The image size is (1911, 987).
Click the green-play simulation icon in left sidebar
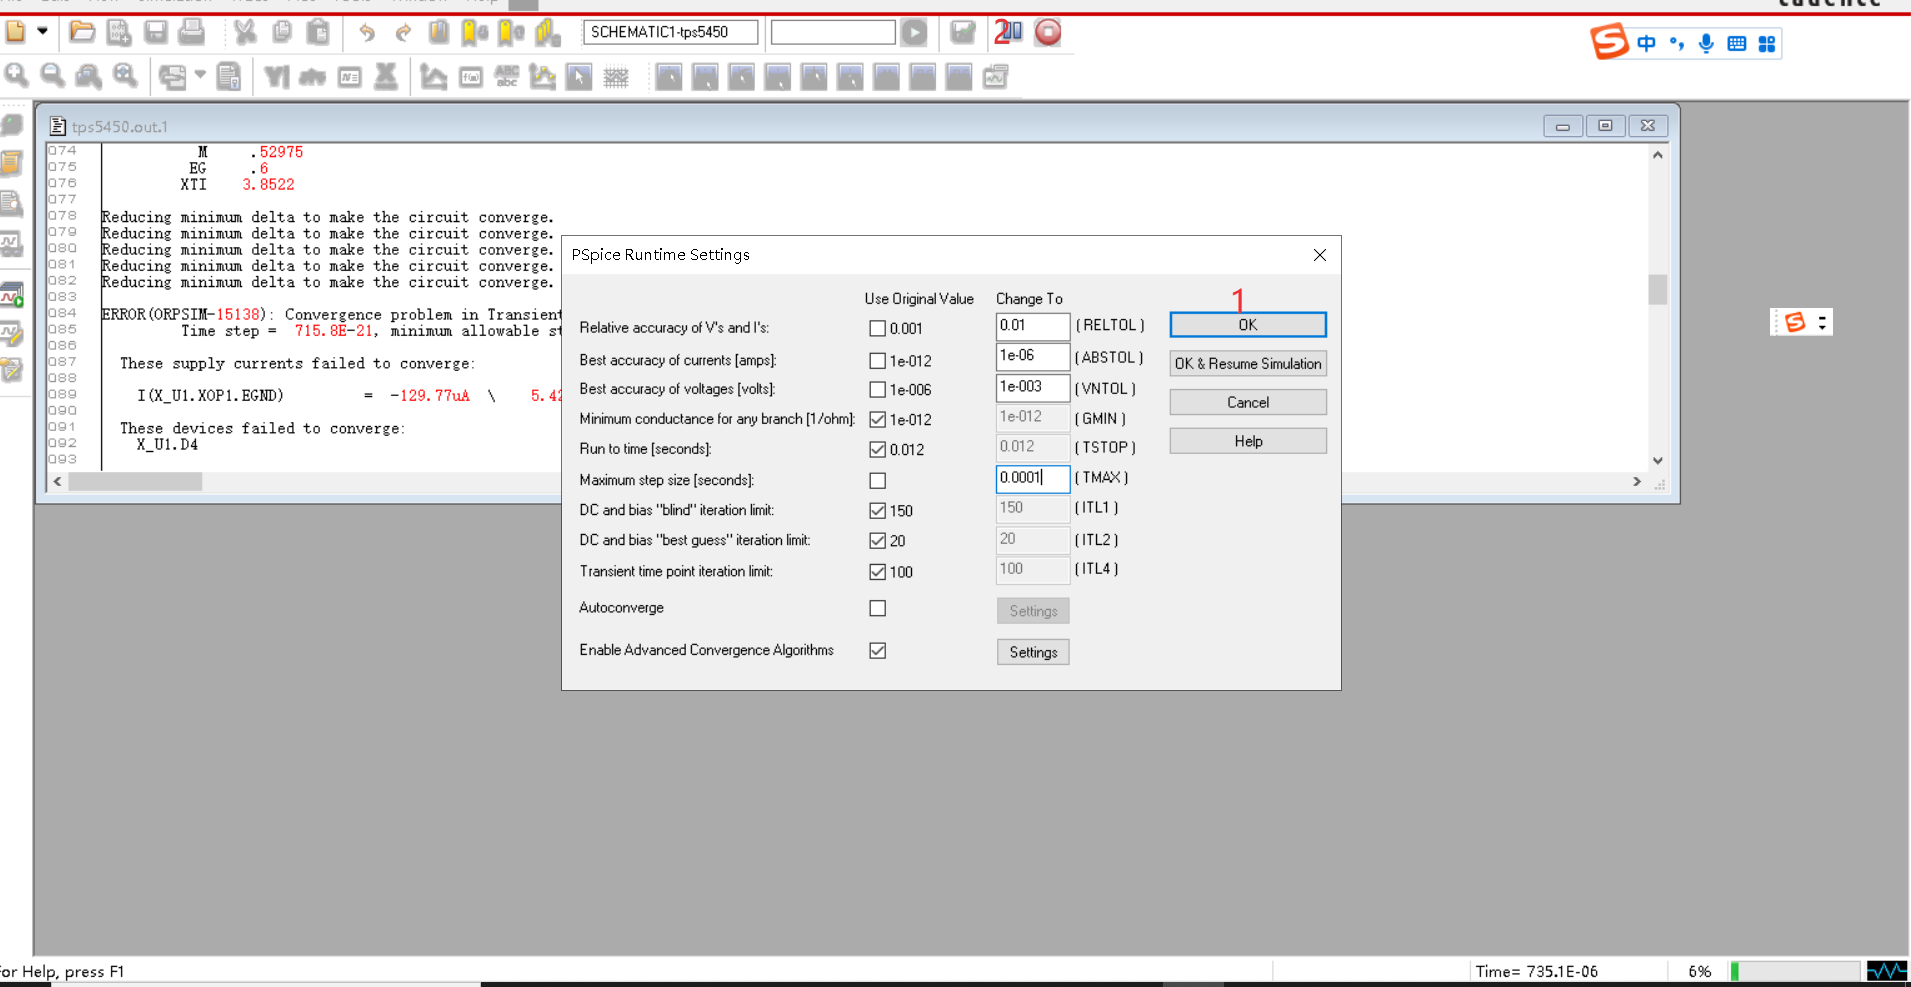point(12,295)
